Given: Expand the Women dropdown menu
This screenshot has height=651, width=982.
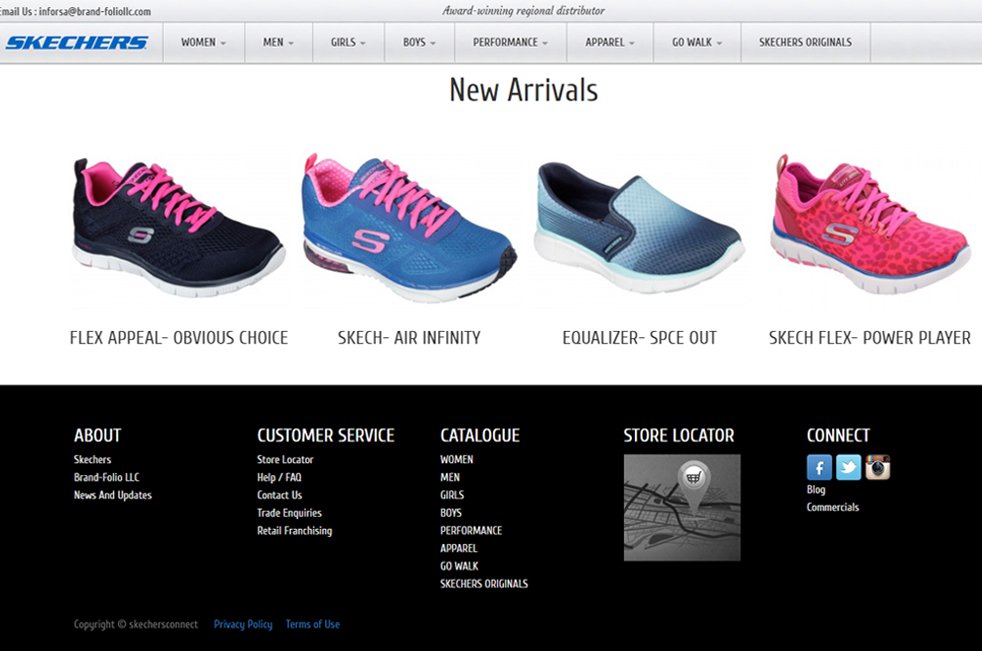Looking at the screenshot, I should tap(203, 43).
